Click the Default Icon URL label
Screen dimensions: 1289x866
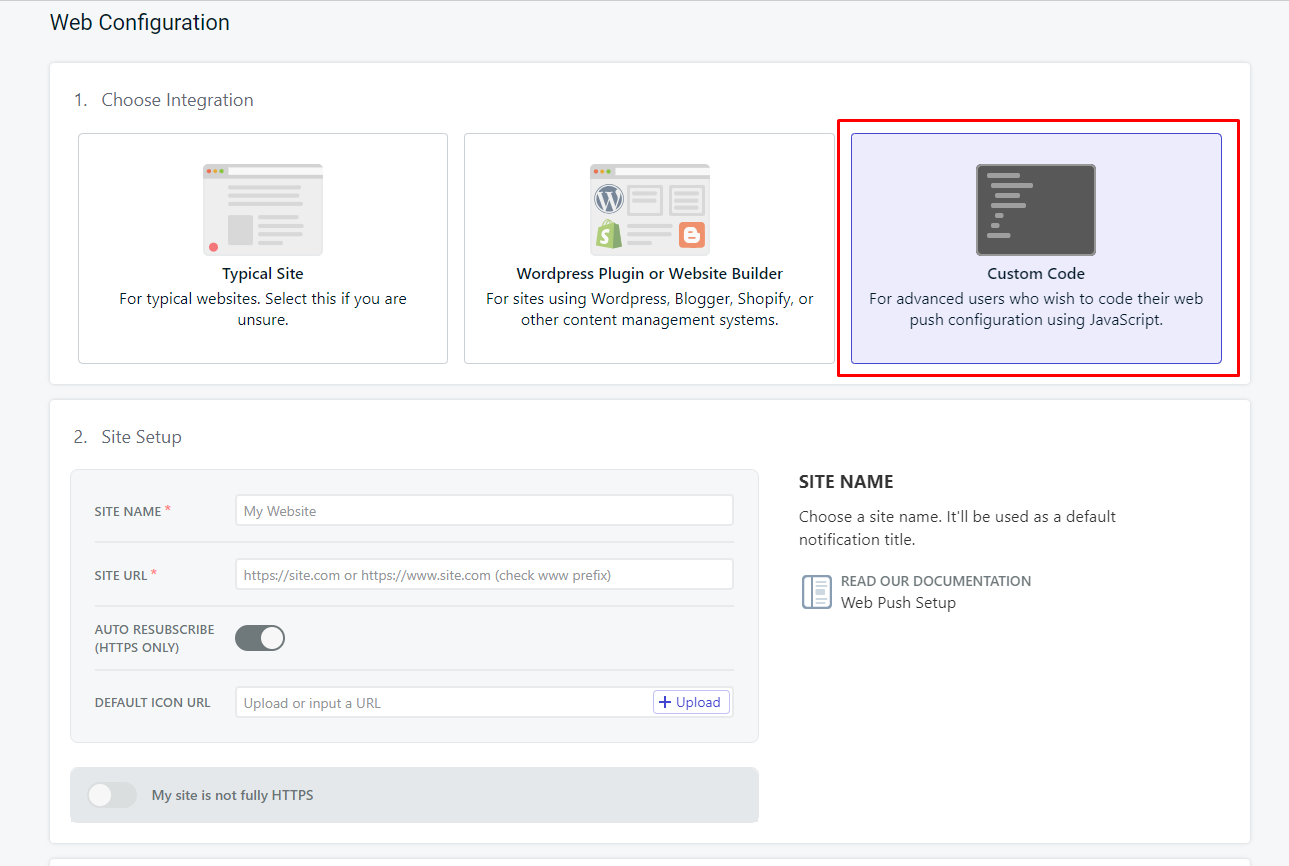(152, 703)
